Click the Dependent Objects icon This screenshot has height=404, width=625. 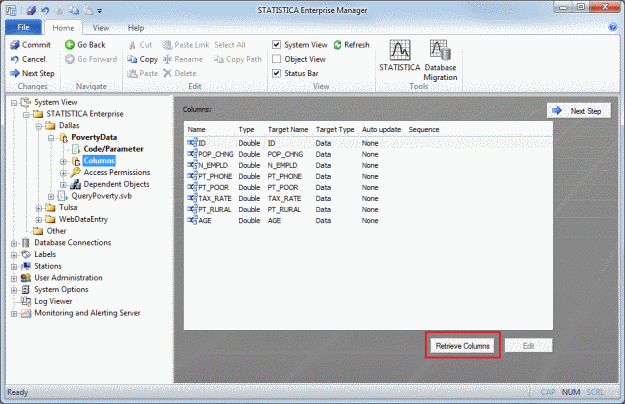click(x=75, y=184)
